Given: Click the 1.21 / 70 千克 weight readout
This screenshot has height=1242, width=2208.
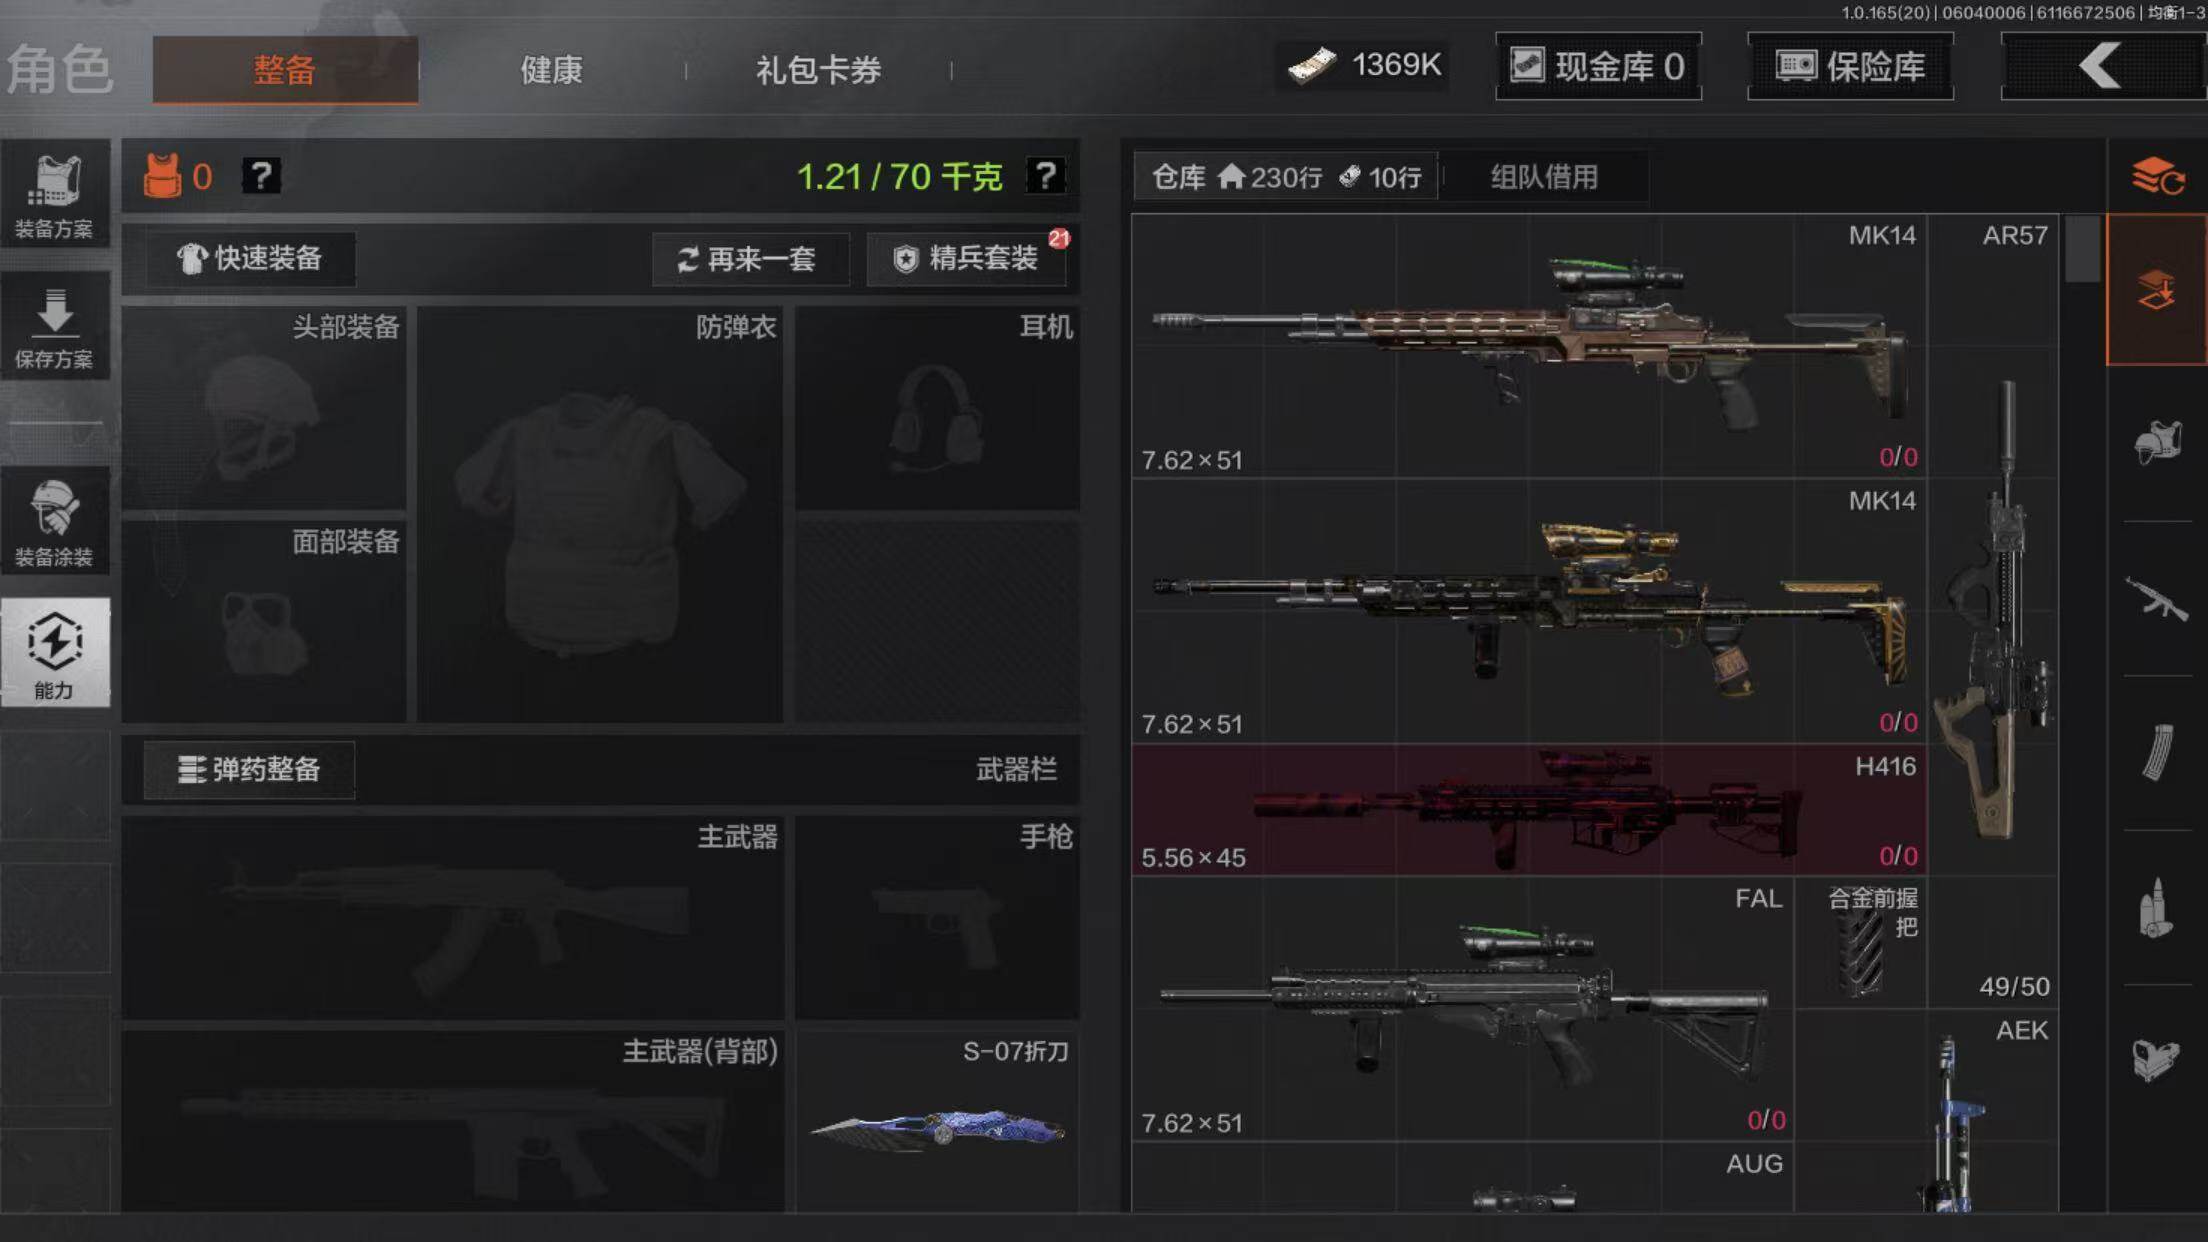Looking at the screenshot, I should (899, 177).
